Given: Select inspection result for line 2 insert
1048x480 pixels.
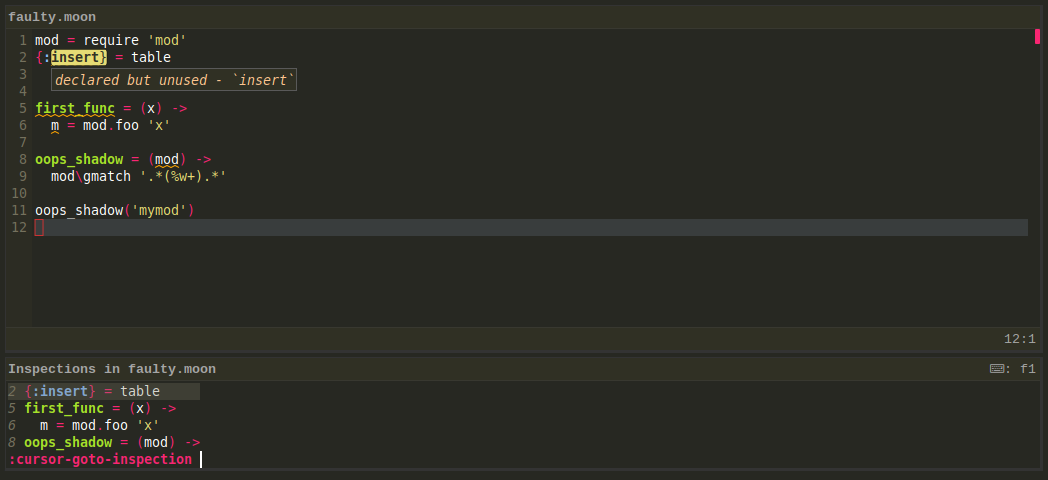Looking at the screenshot, I should 104,391.
